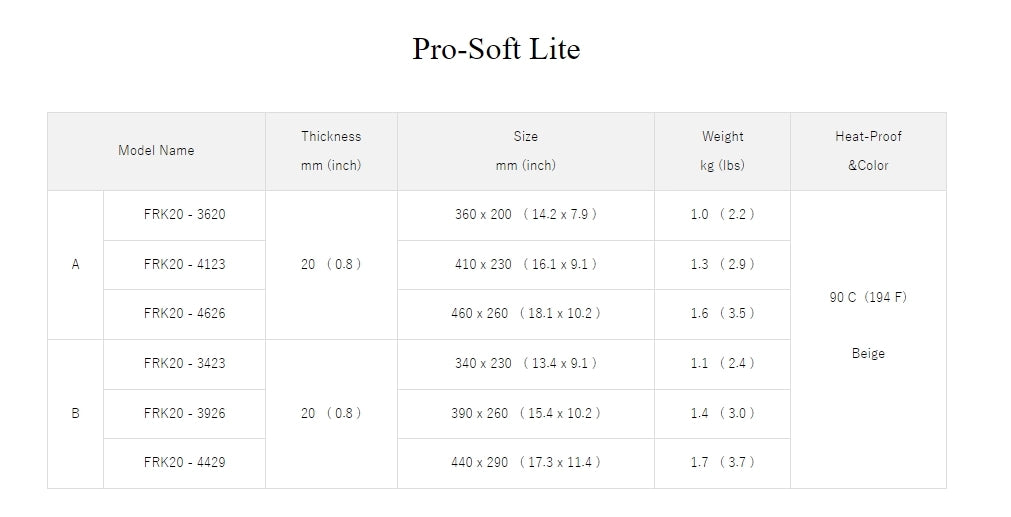1011x517 pixels.
Task: Click the Thickness mm (inch) header
Action: coord(331,151)
